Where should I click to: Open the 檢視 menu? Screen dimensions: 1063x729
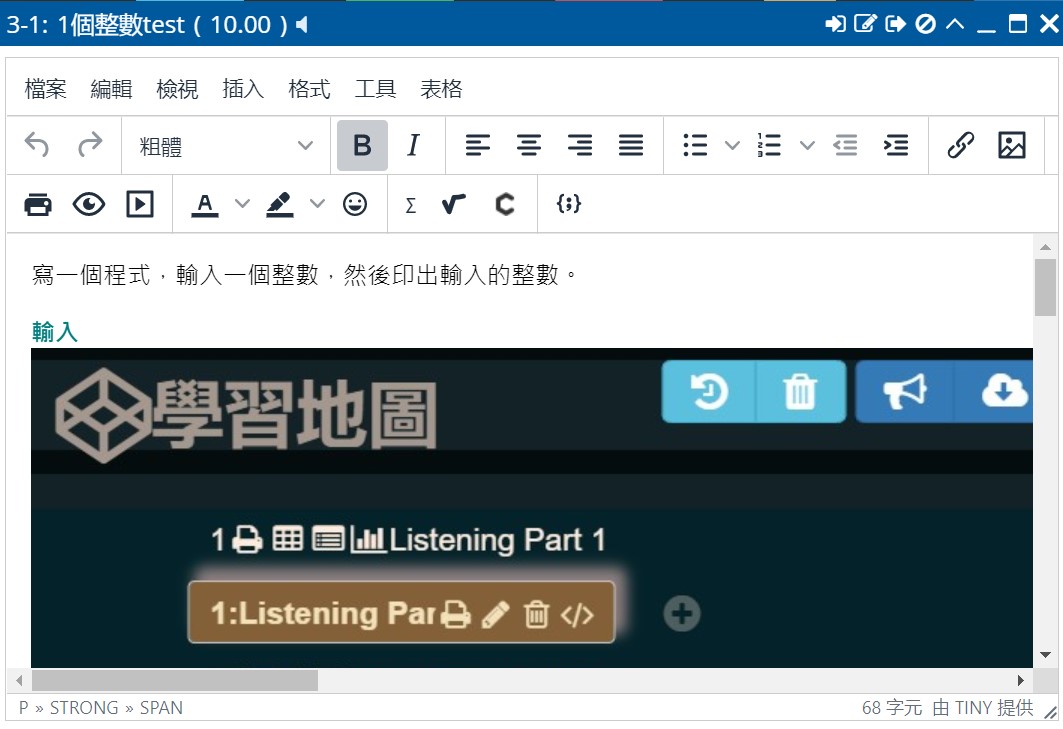tap(177, 89)
